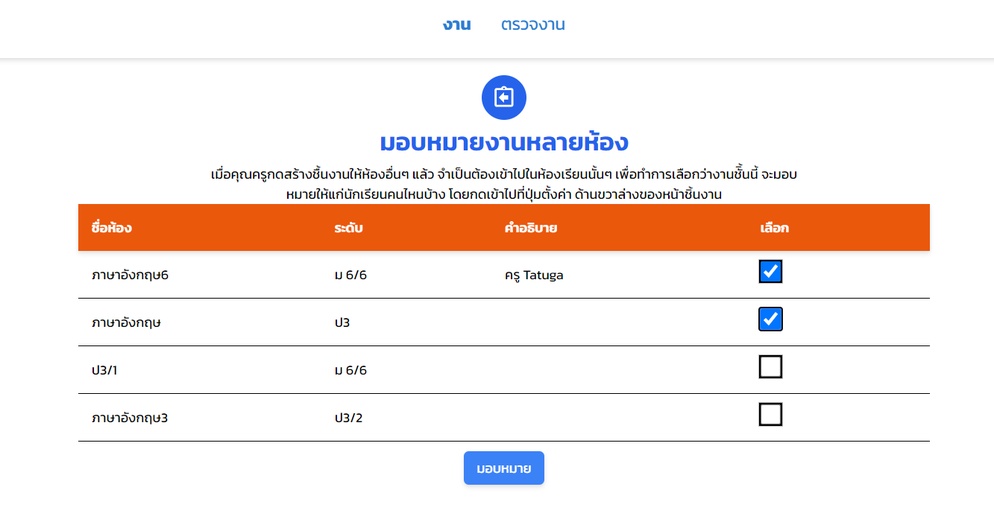Screen dimensions: 994x516
Task: Switch to the ตรวจงาน tab
Action: point(532,25)
